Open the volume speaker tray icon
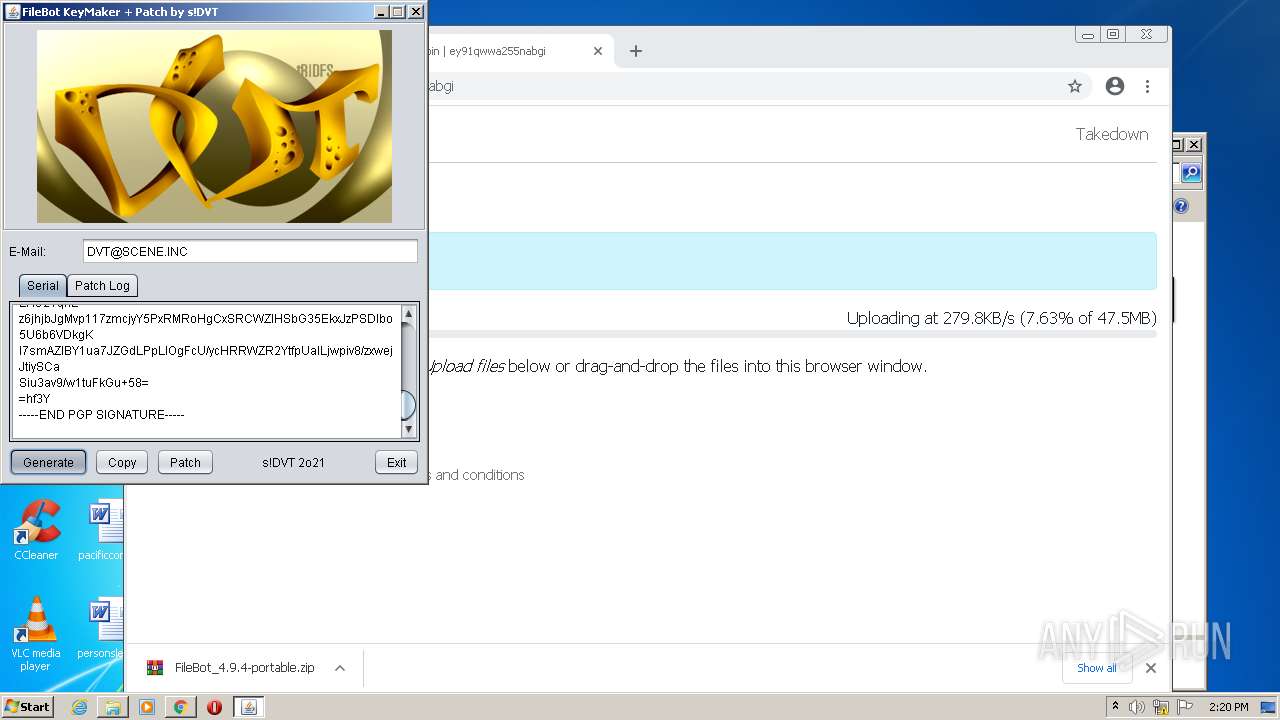The image size is (1280, 720). click(x=1137, y=707)
